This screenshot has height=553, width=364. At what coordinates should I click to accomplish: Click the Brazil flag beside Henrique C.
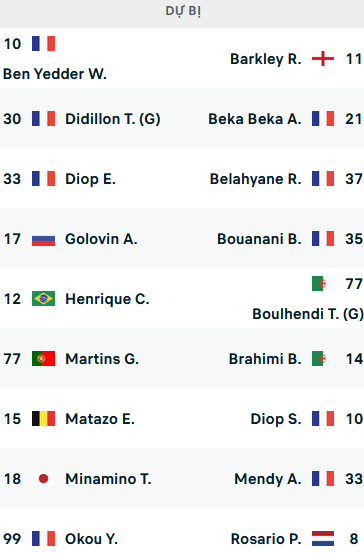pos(43,299)
